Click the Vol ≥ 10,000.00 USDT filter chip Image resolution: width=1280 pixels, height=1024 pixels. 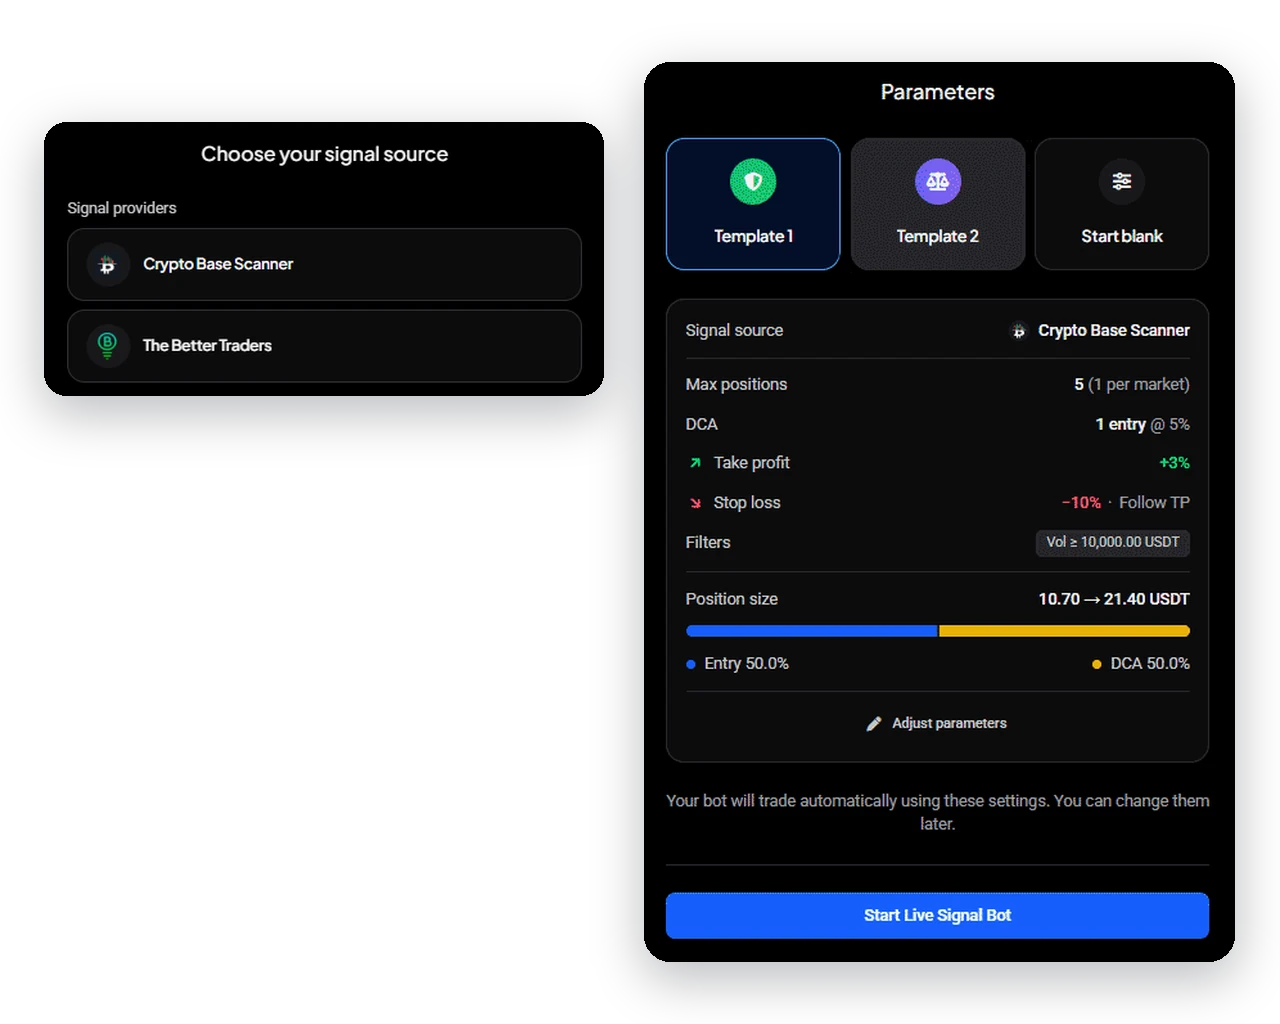point(1112,542)
